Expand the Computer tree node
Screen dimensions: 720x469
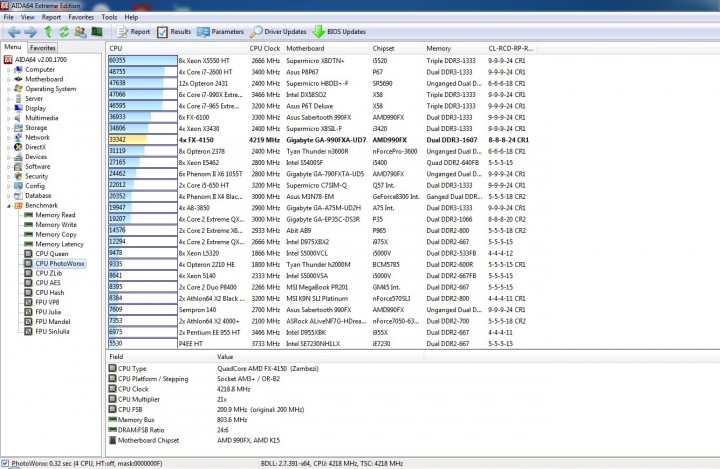point(8,70)
